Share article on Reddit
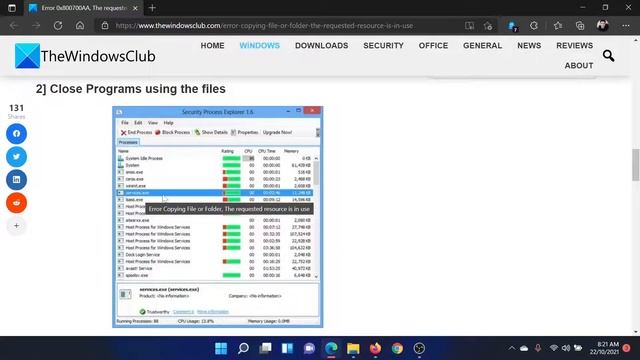The width and height of the screenshot is (640, 360). point(16,203)
